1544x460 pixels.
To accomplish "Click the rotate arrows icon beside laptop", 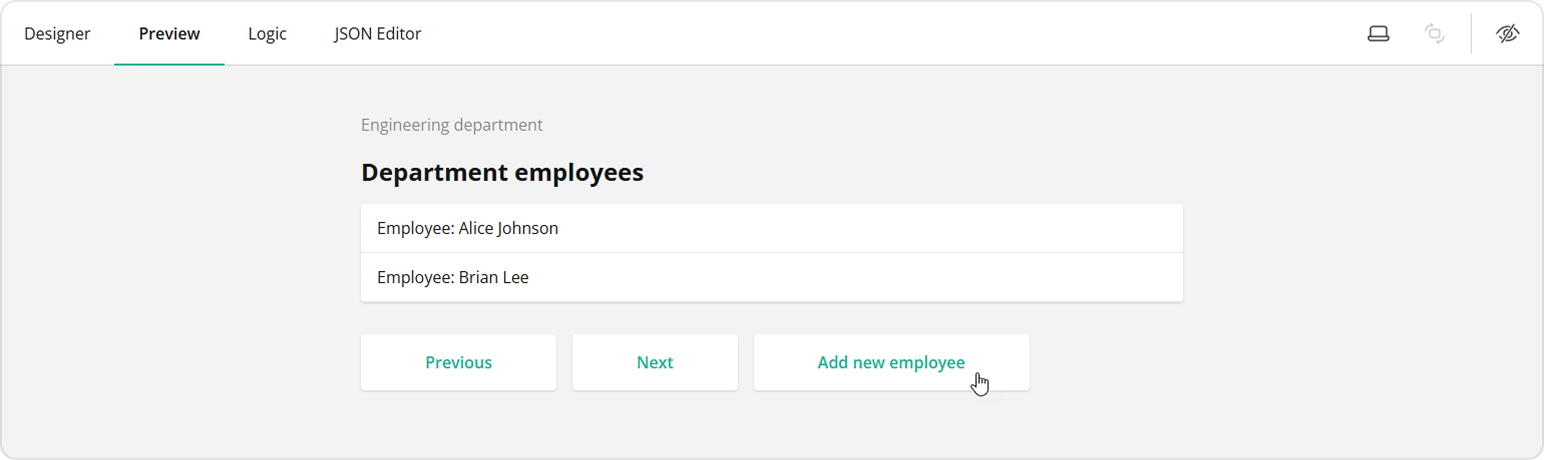I will (x=1434, y=34).
